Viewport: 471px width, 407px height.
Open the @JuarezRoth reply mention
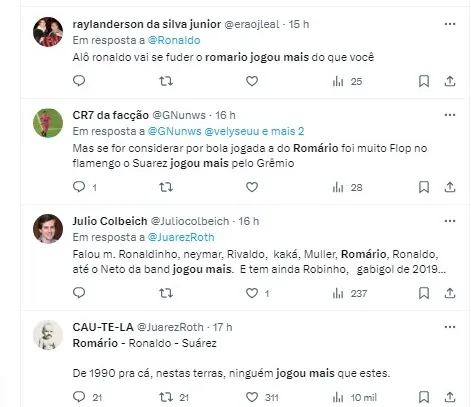click(181, 237)
